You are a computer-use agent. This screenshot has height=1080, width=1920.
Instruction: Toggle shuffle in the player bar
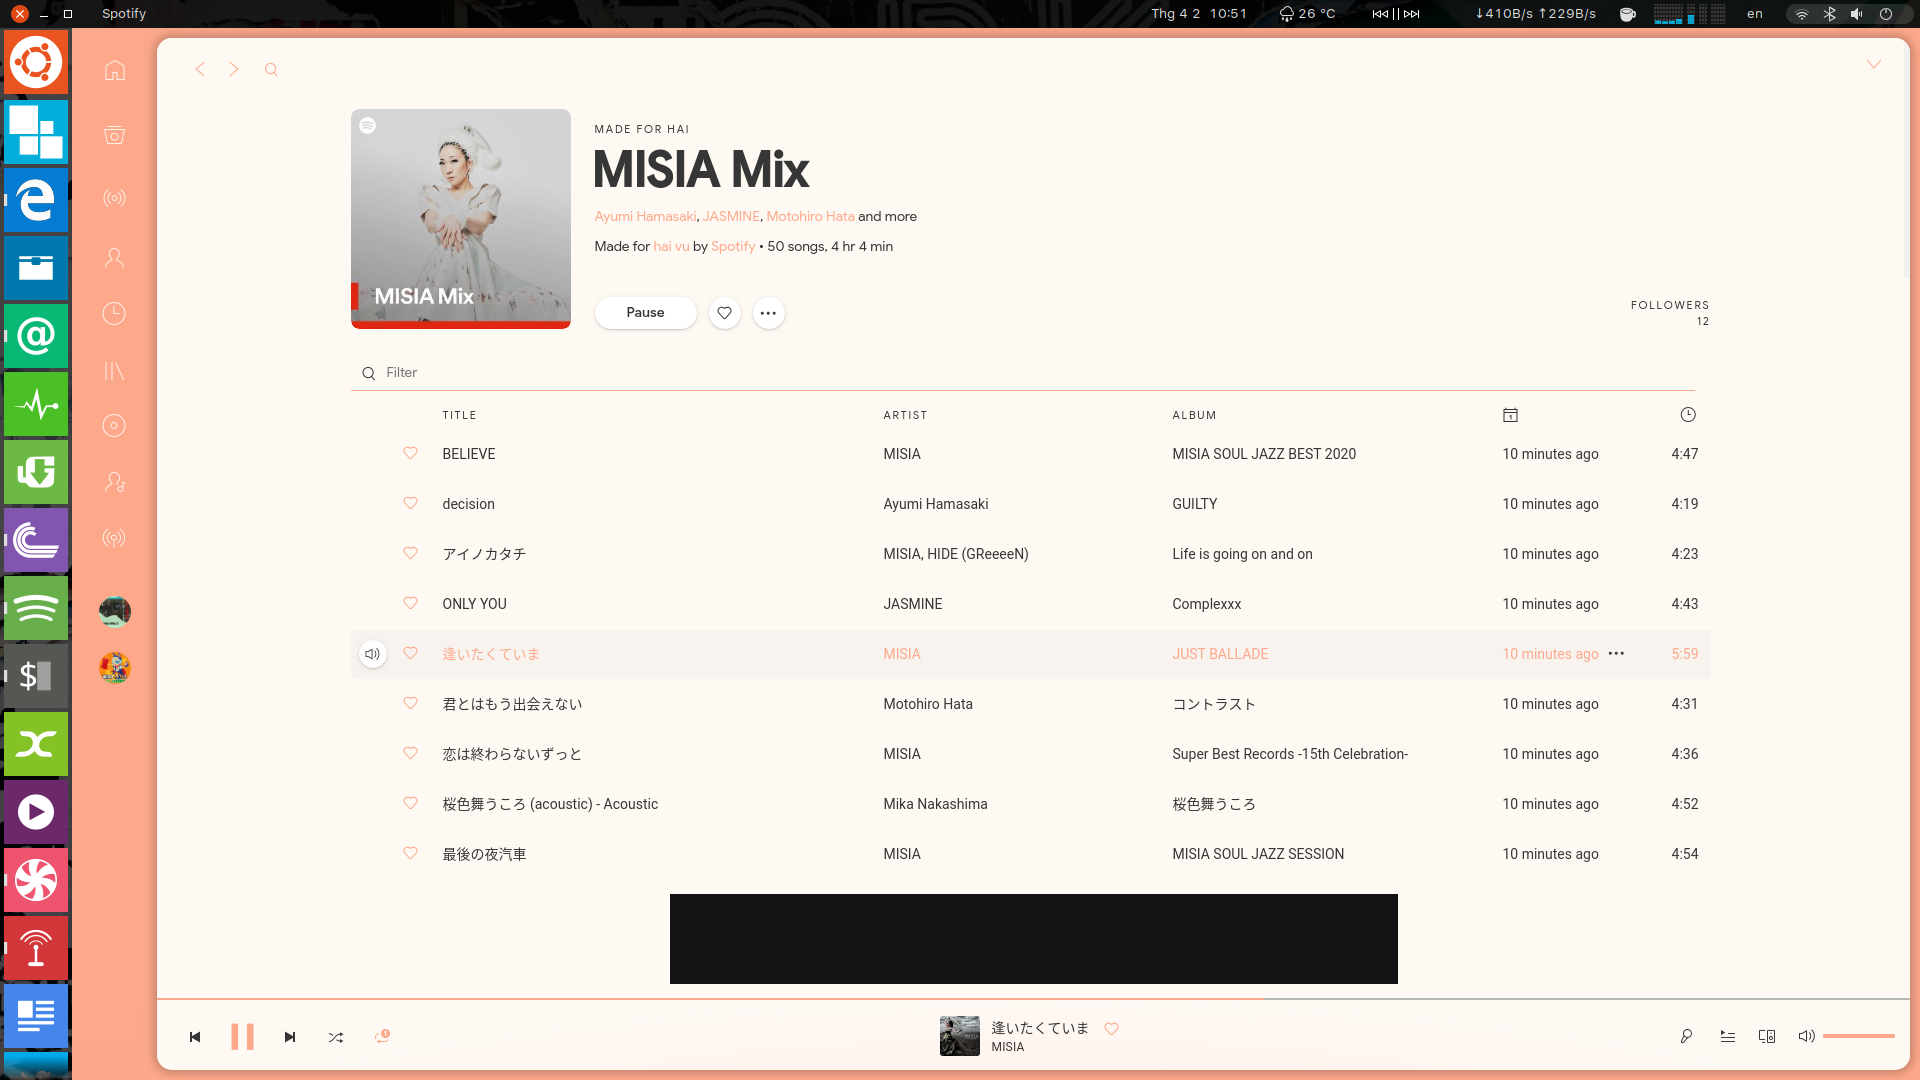336,1037
